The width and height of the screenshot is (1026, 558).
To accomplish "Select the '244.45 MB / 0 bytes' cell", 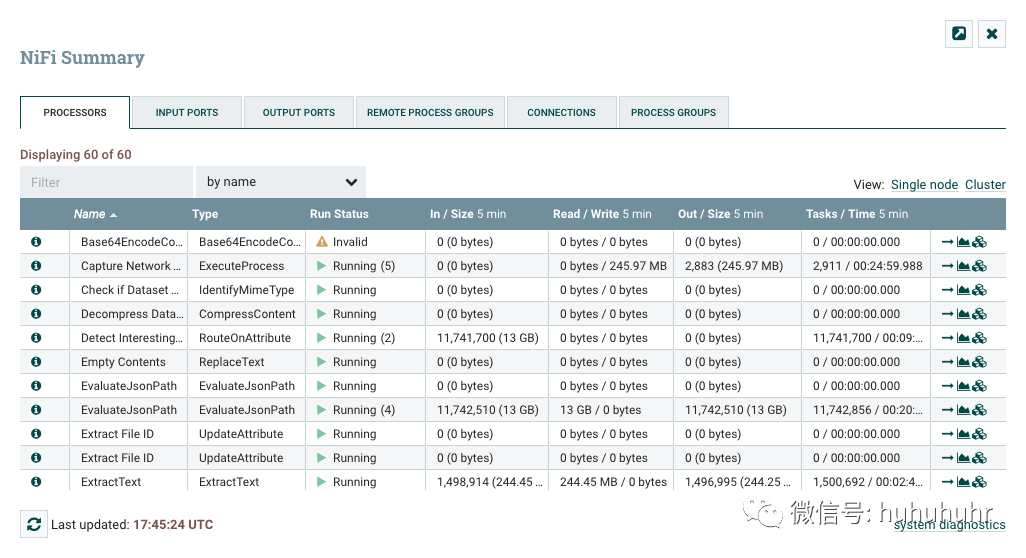I will click(611, 482).
